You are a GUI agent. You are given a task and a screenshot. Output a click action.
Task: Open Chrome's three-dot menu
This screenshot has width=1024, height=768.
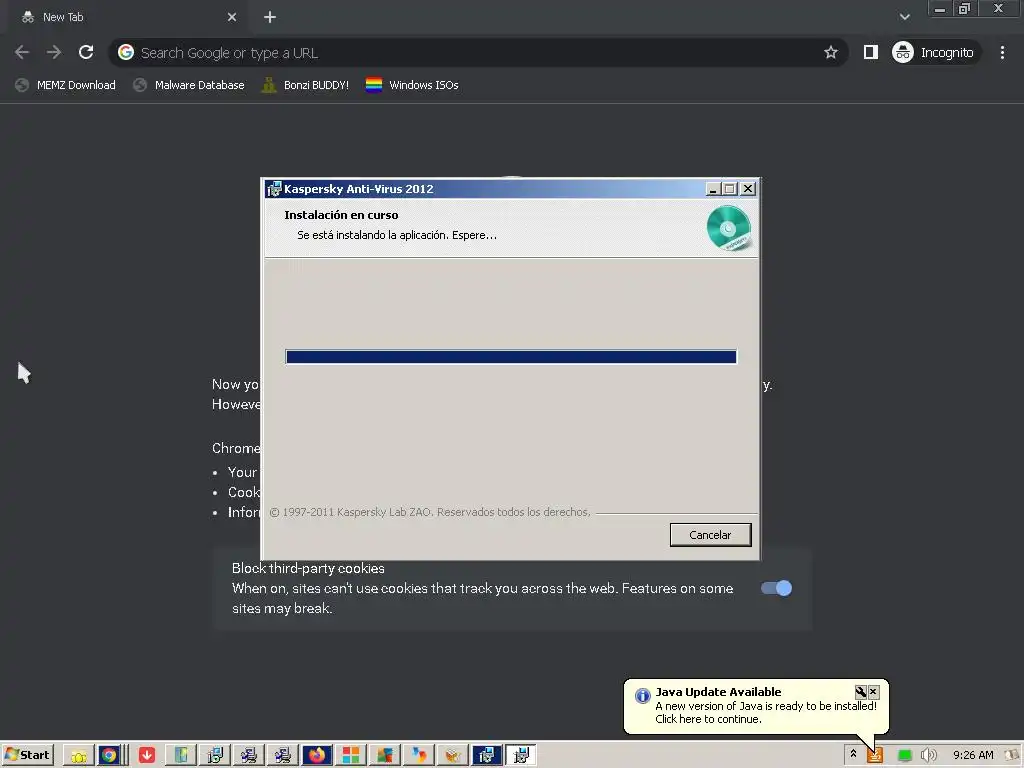1002,52
